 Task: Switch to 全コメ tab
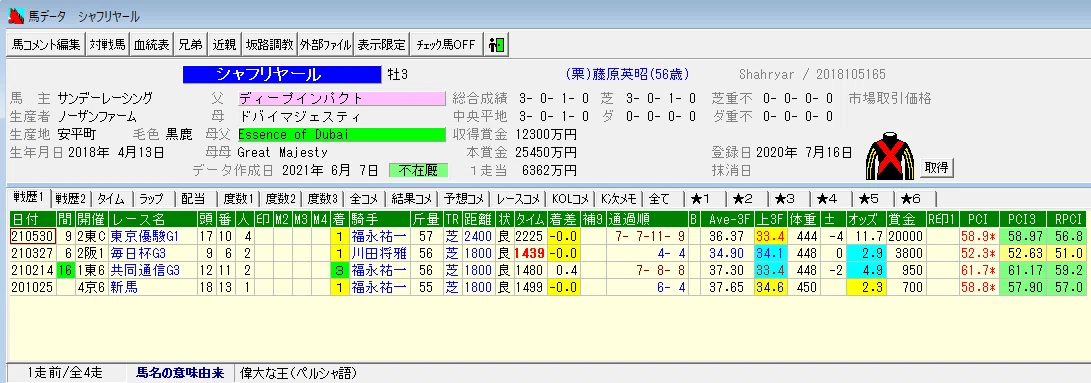(x=365, y=198)
